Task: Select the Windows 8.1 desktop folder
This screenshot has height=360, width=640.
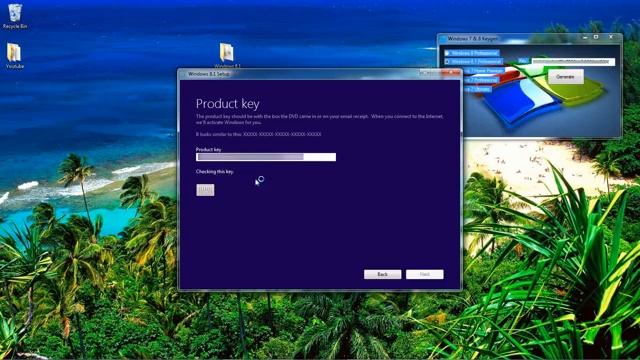Action: (x=227, y=56)
